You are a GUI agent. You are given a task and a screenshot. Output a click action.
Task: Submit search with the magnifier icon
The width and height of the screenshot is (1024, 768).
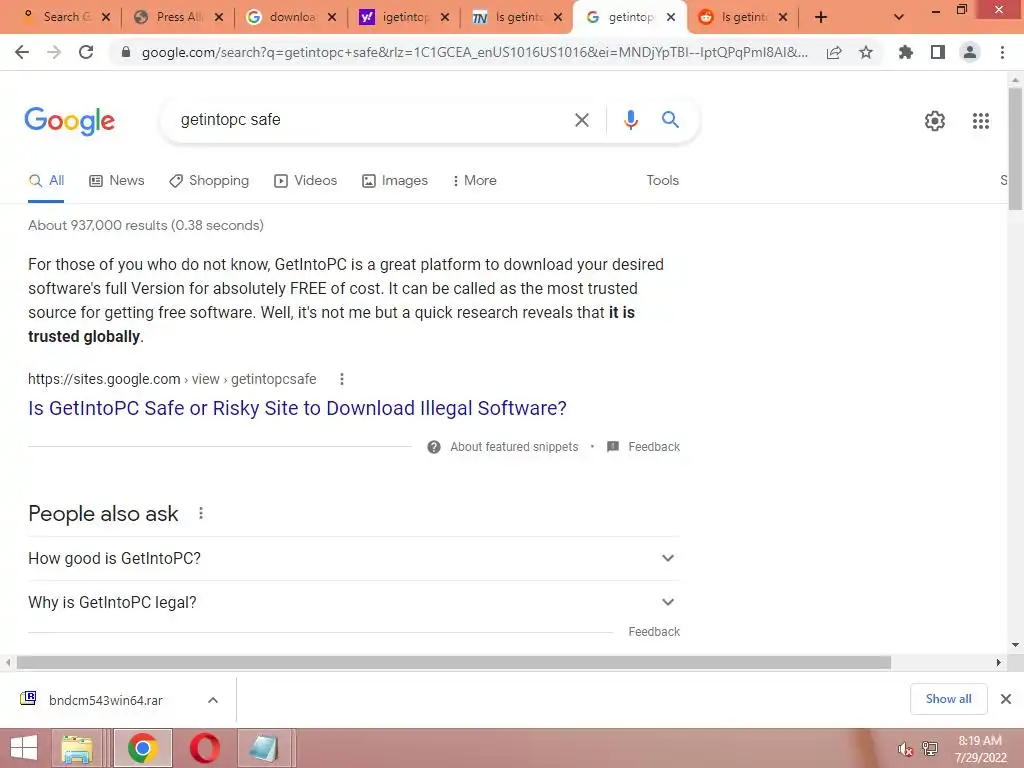[670, 120]
